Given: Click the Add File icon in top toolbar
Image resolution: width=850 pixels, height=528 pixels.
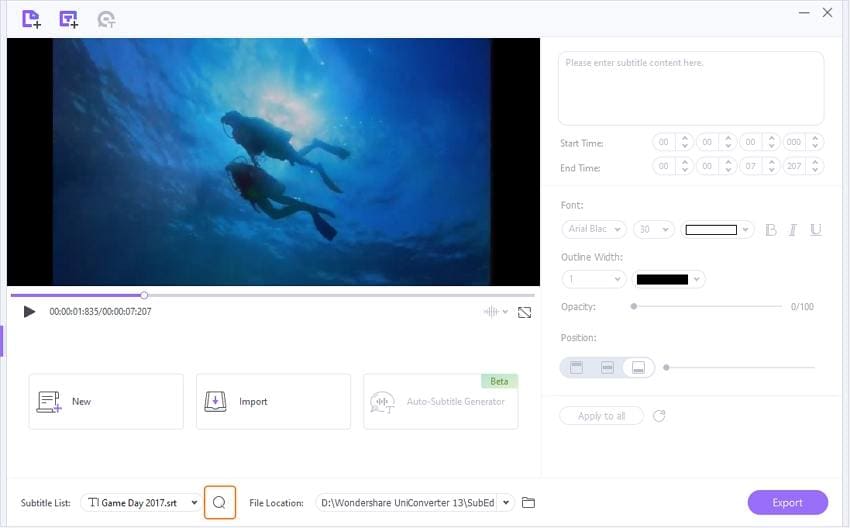Looking at the screenshot, I should pos(31,19).
